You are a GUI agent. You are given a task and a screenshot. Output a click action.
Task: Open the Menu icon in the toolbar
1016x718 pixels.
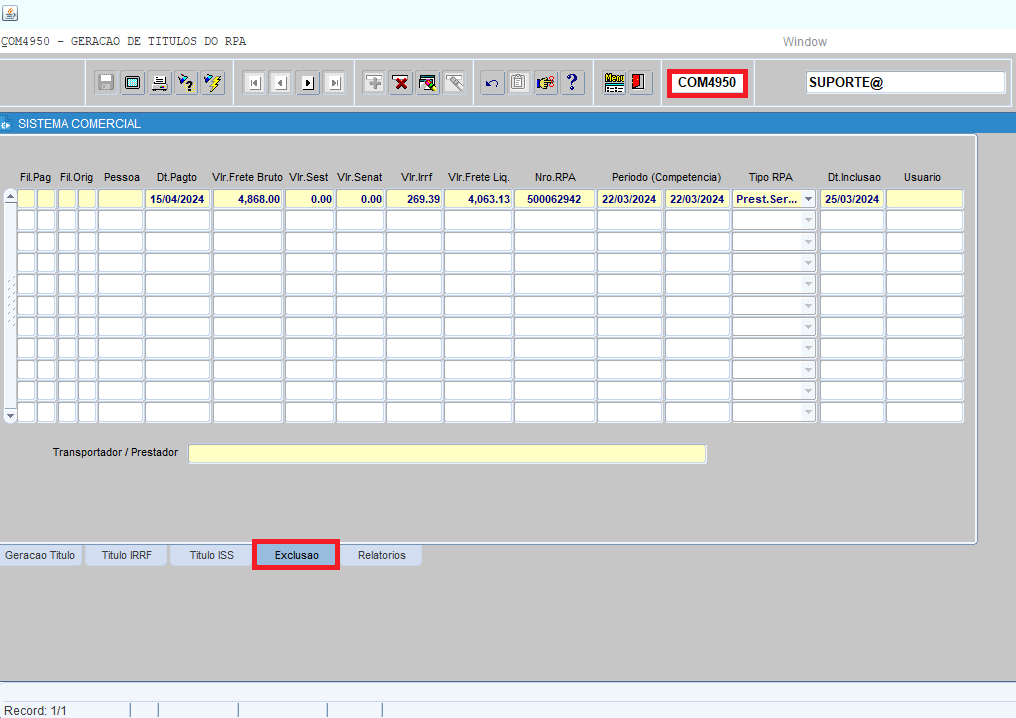[614, 82]
